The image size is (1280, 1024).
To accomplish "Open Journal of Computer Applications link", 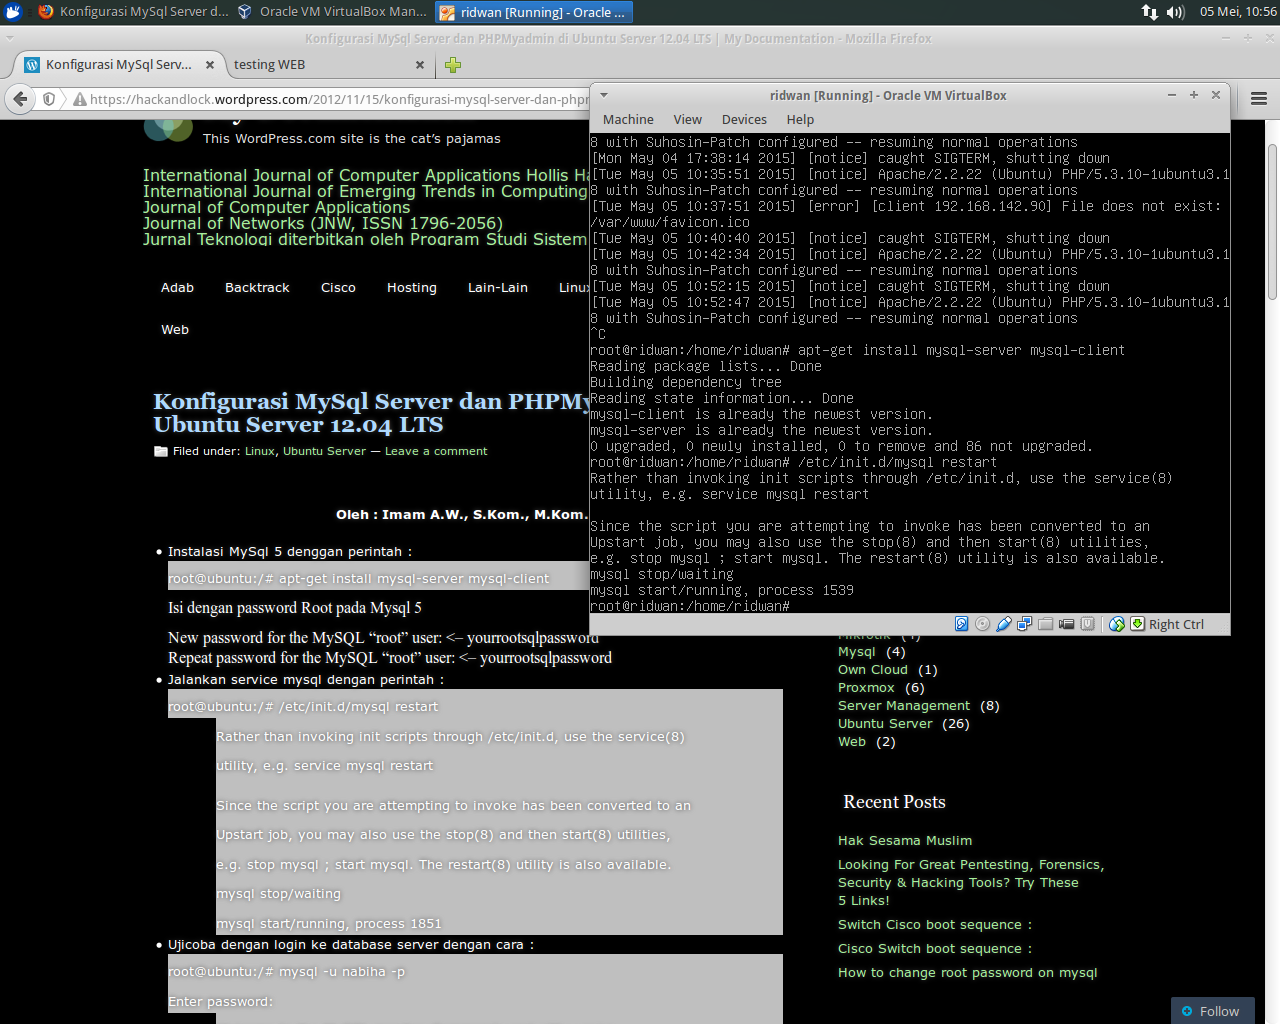I will tap(276, 207).
